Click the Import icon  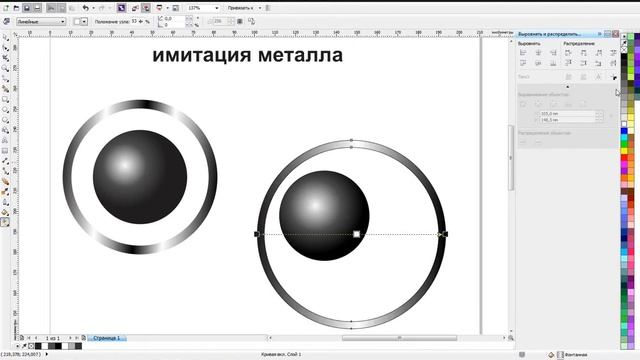coord(135,8)
